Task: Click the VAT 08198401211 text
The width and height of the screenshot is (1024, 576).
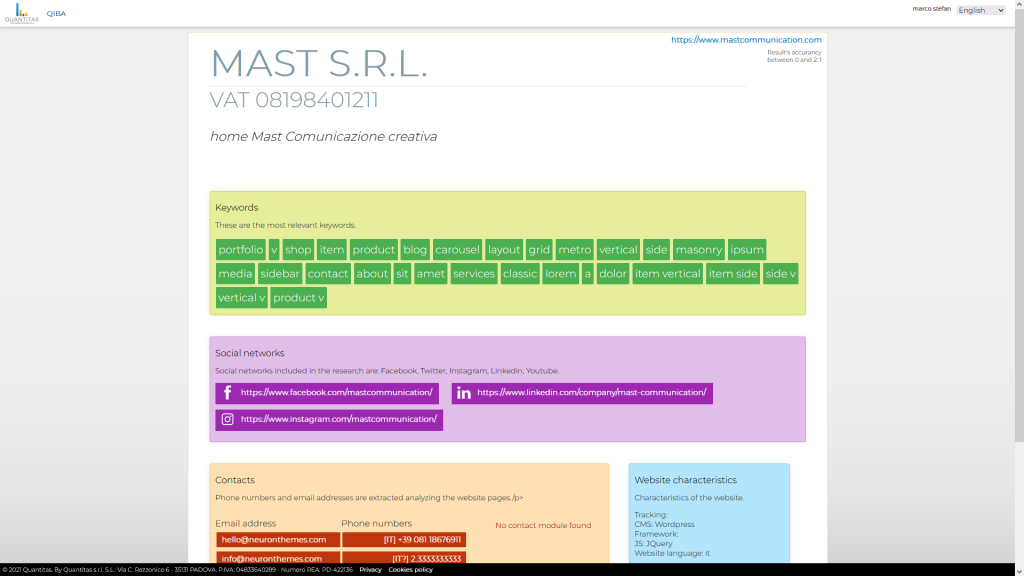Action: [x=294, y=100]
